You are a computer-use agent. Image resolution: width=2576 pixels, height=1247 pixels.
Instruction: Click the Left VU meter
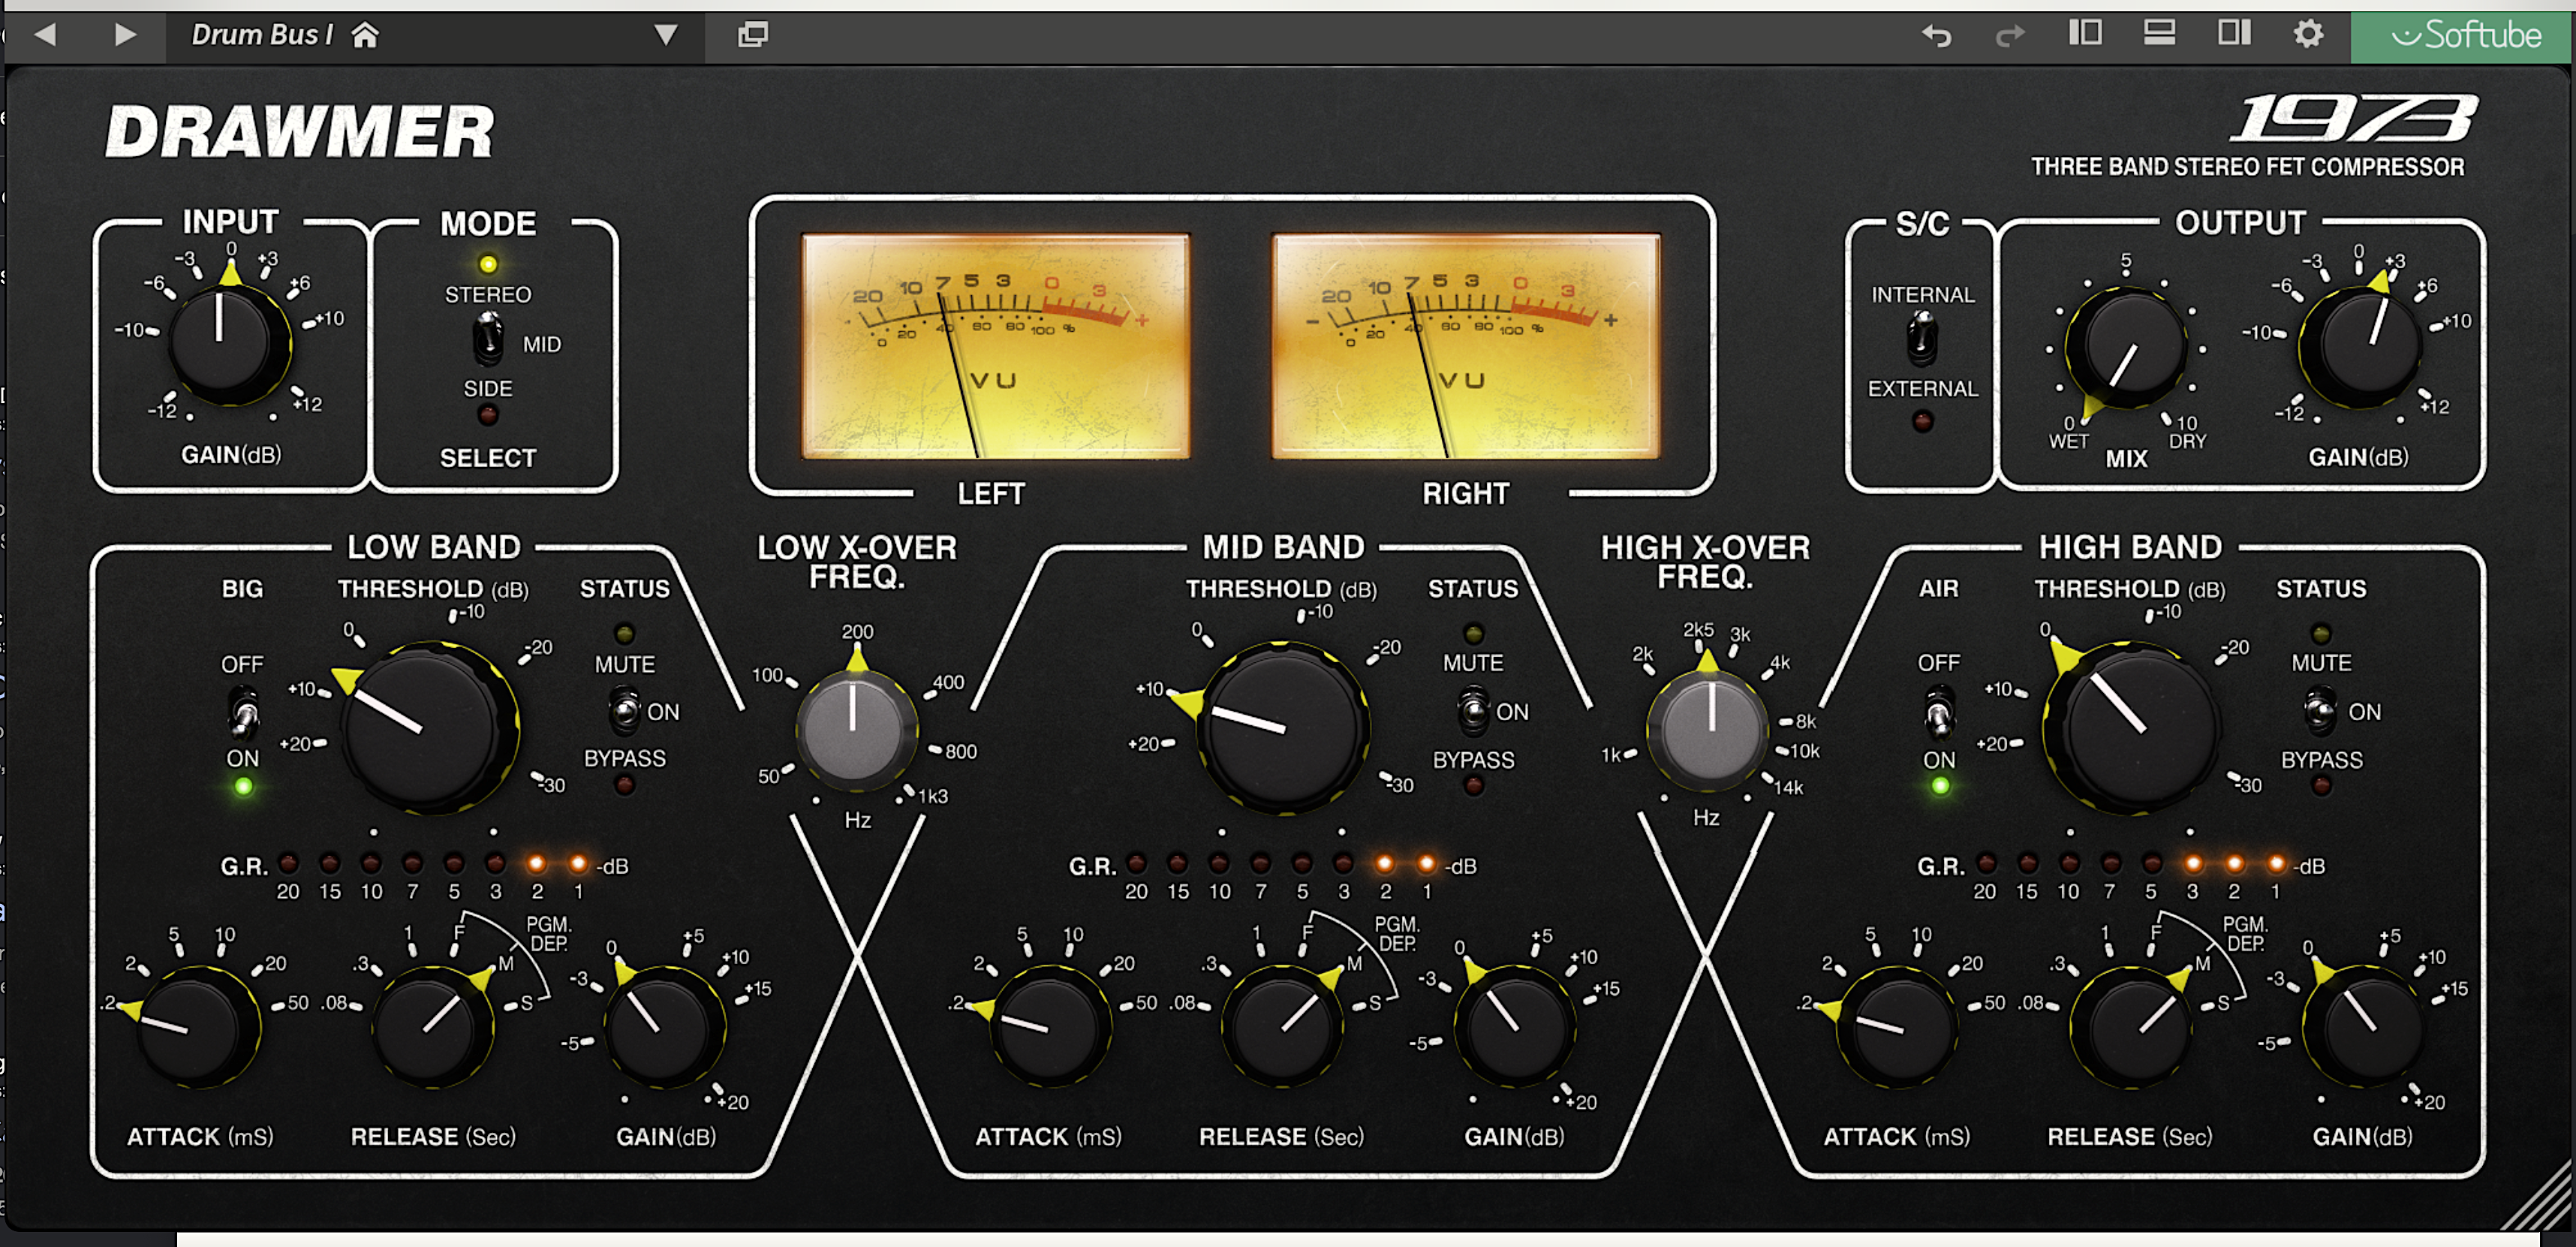tap(995, 346)
